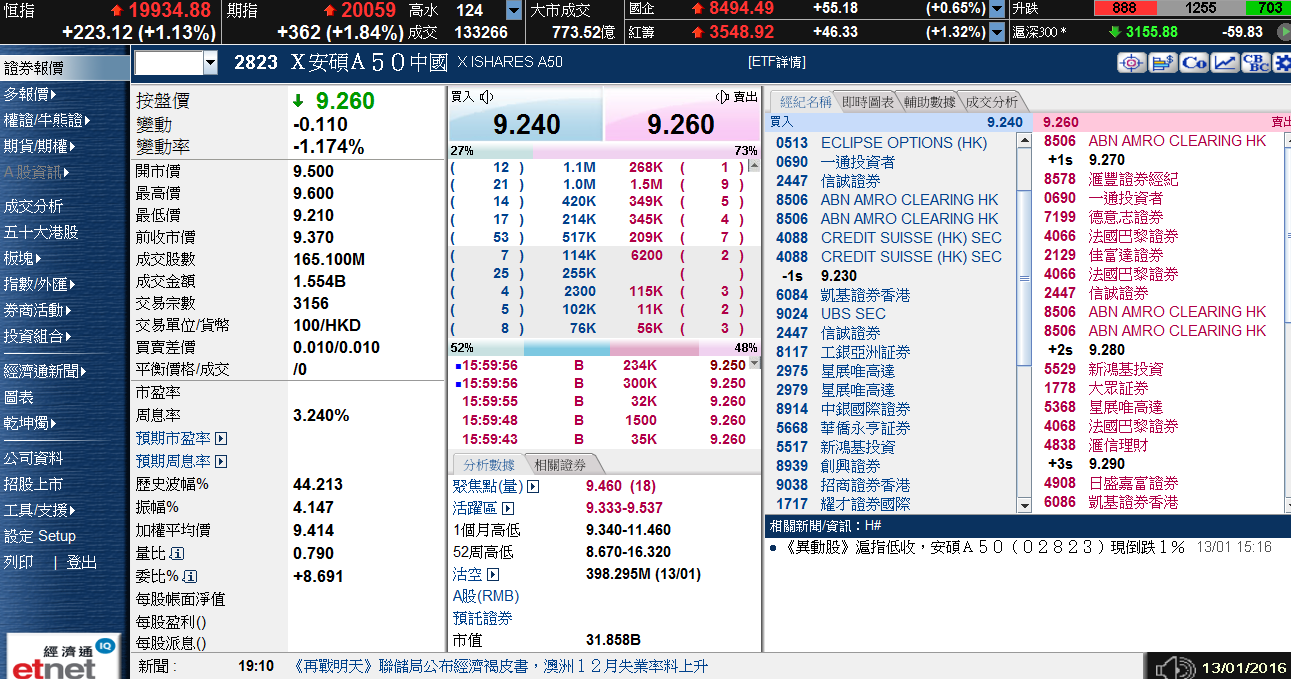The image size is (1291, 679).
Task: Switch to the 經紀名稱 tab
Action: (805, 102)
